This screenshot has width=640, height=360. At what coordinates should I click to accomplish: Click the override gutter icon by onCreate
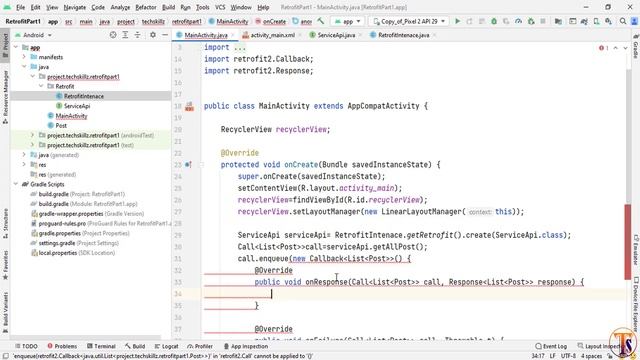[x=188, y=164]
